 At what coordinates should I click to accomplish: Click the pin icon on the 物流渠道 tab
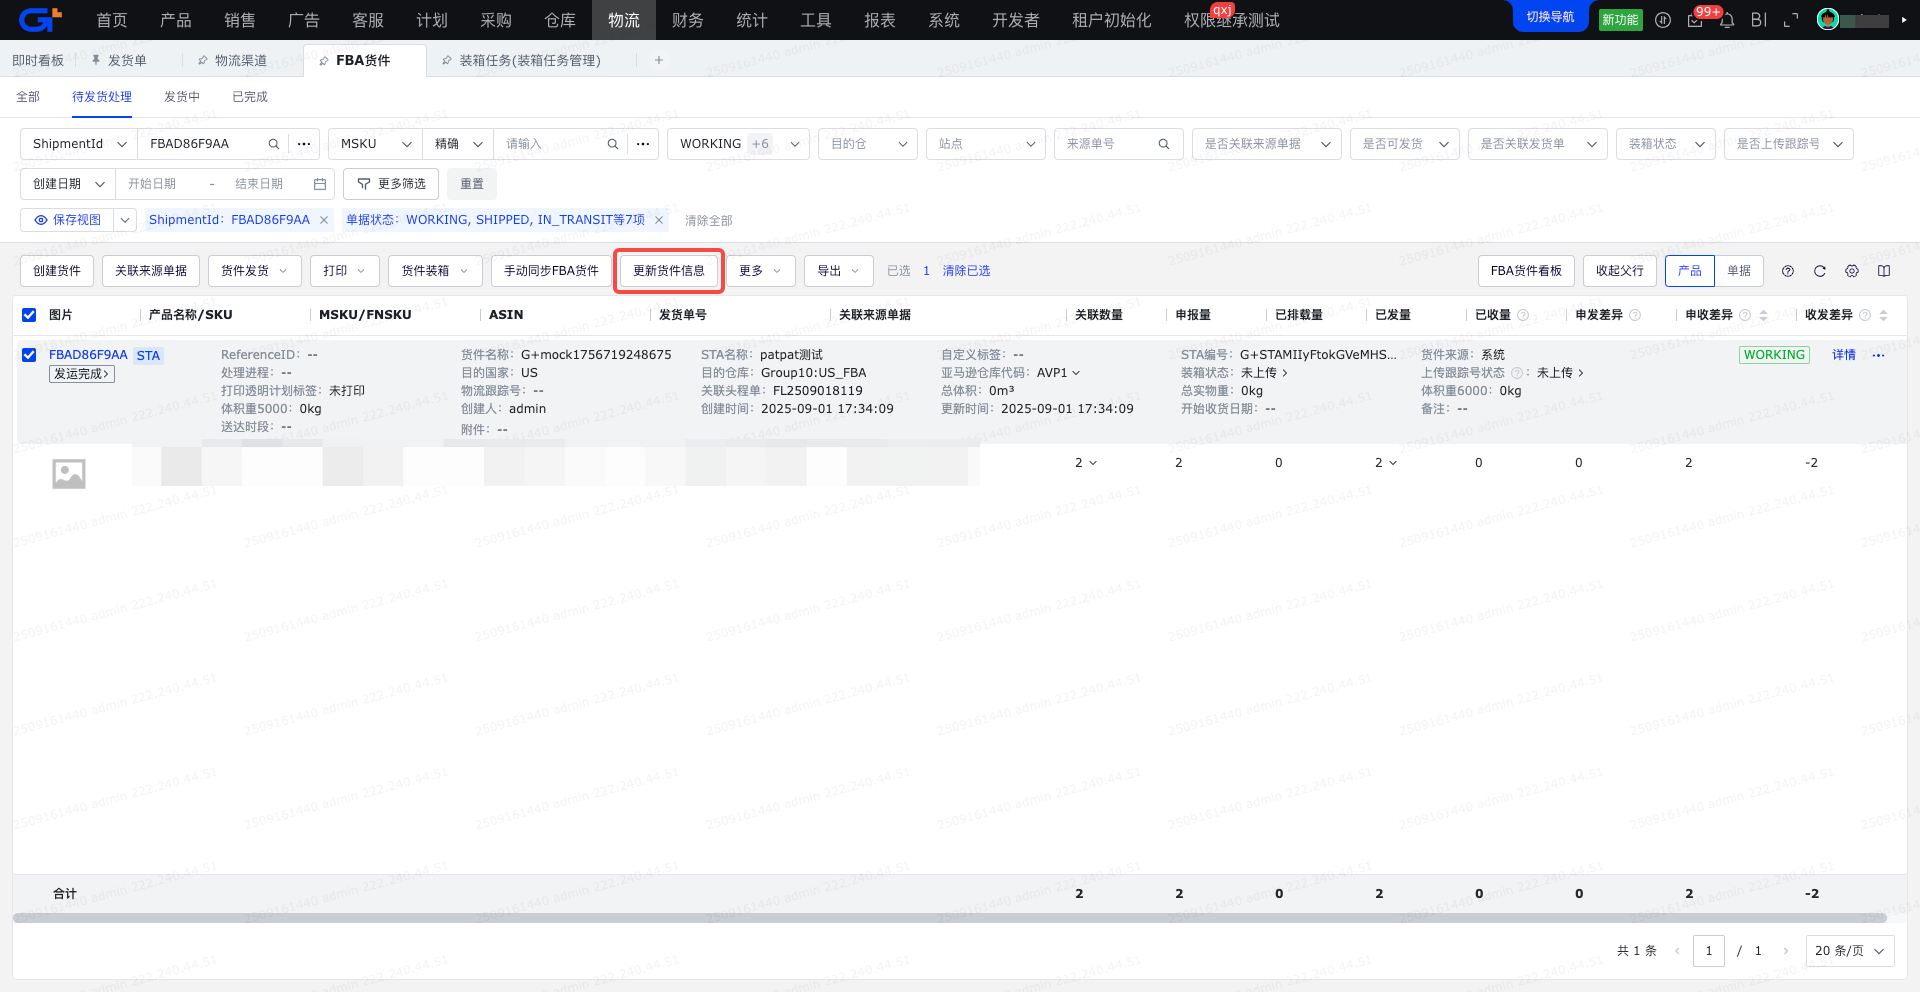pos(203,60)
